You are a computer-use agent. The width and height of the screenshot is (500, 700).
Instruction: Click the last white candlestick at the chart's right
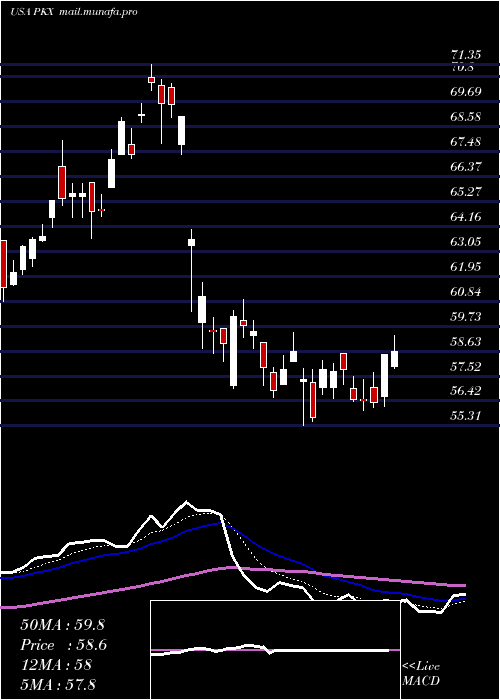pos(394,358)
